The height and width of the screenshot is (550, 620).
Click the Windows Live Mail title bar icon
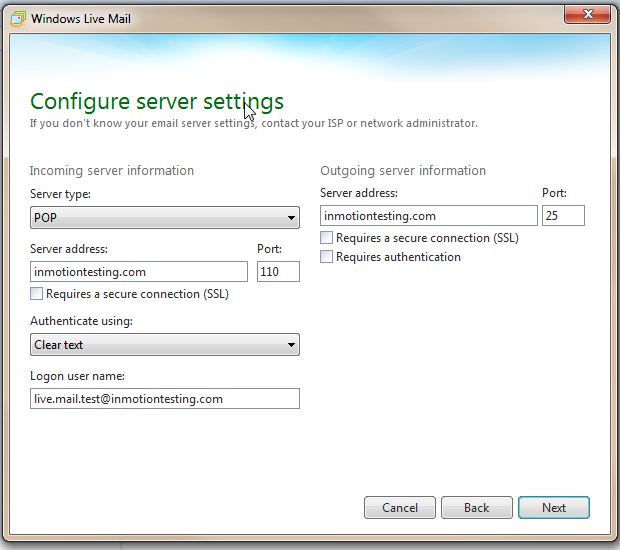(17, 17)
